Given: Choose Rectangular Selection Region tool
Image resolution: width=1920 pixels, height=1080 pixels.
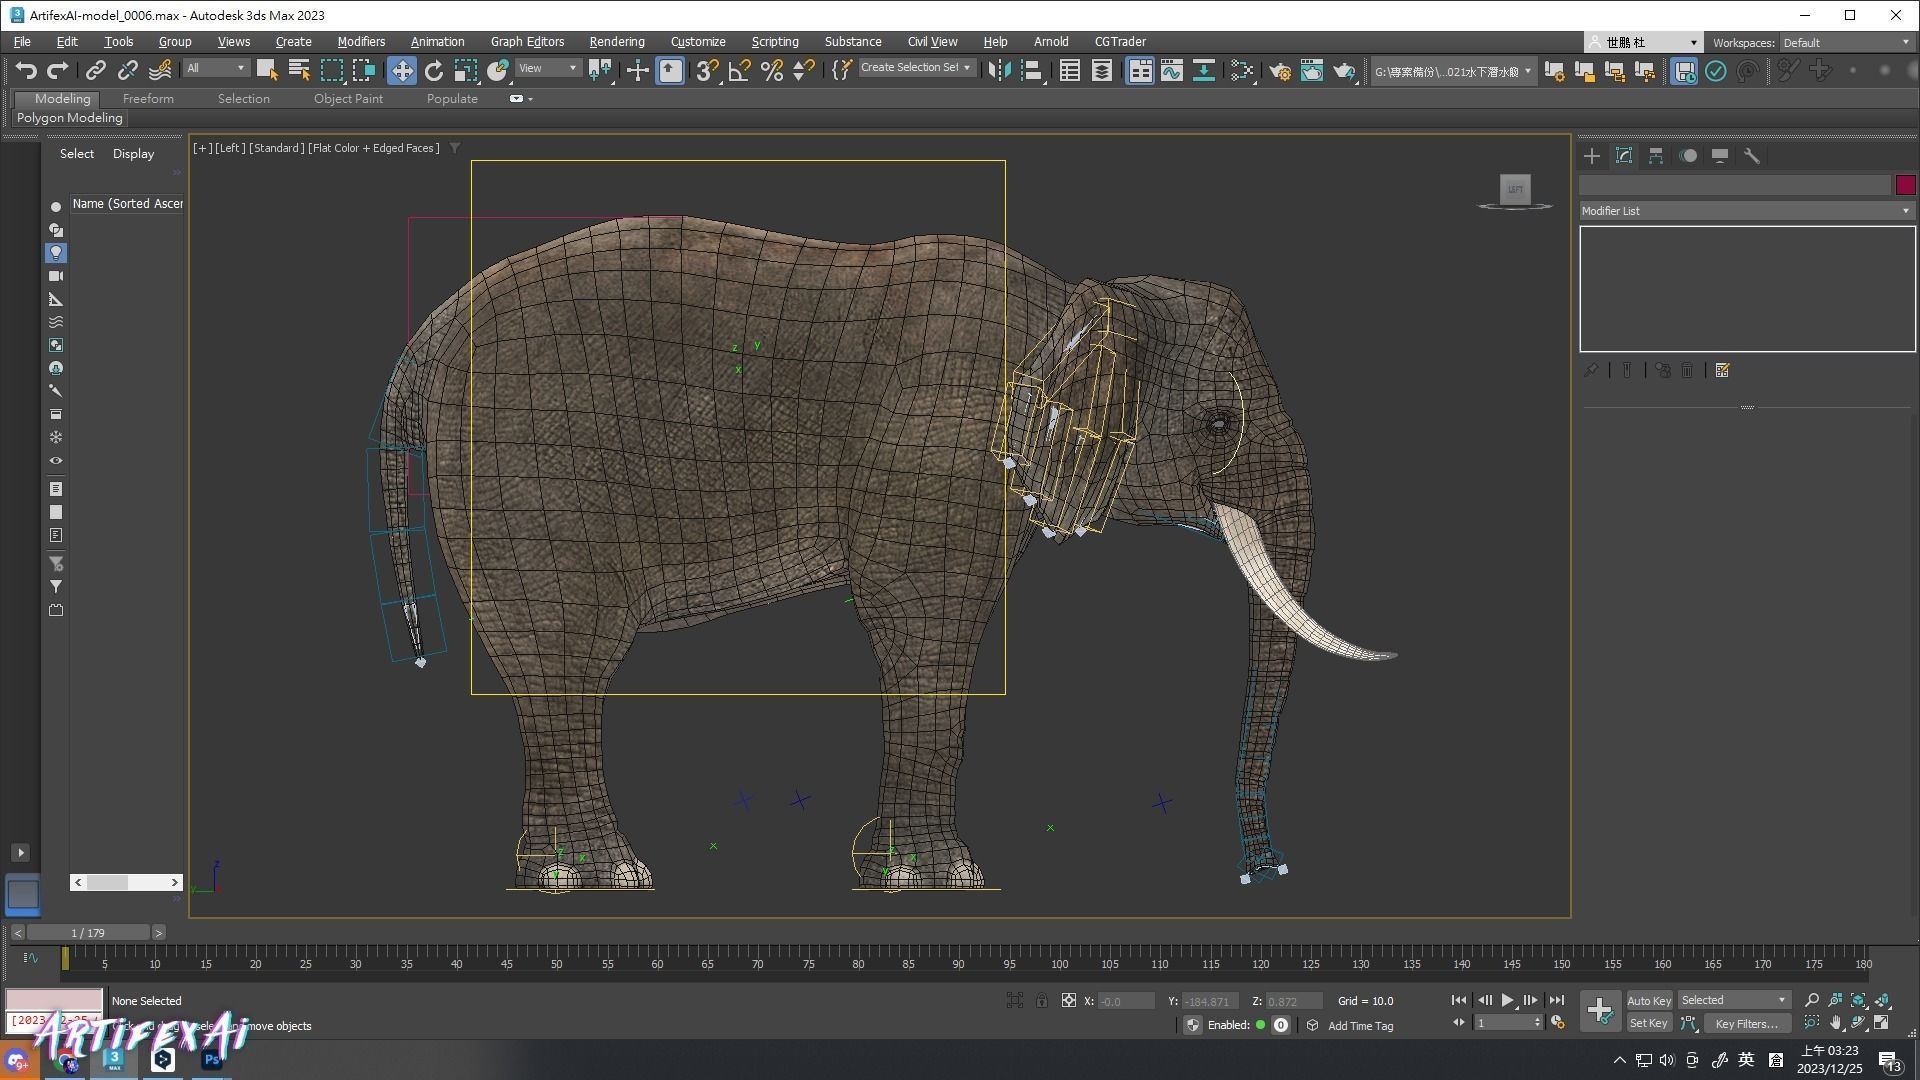Looking at the screenshot, I should (x=331, y=70).
